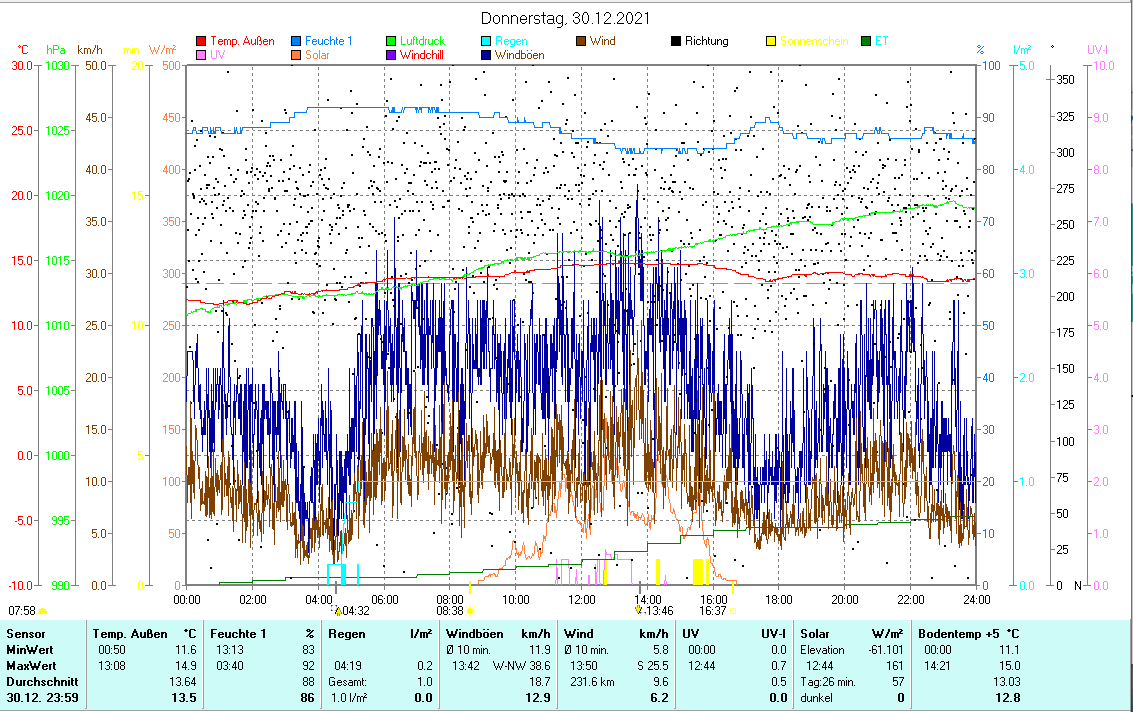Click the chart title Donnerstag, 30.12.2021
The width and height of the screenshot is (1133, 712).
click(566, 19)
